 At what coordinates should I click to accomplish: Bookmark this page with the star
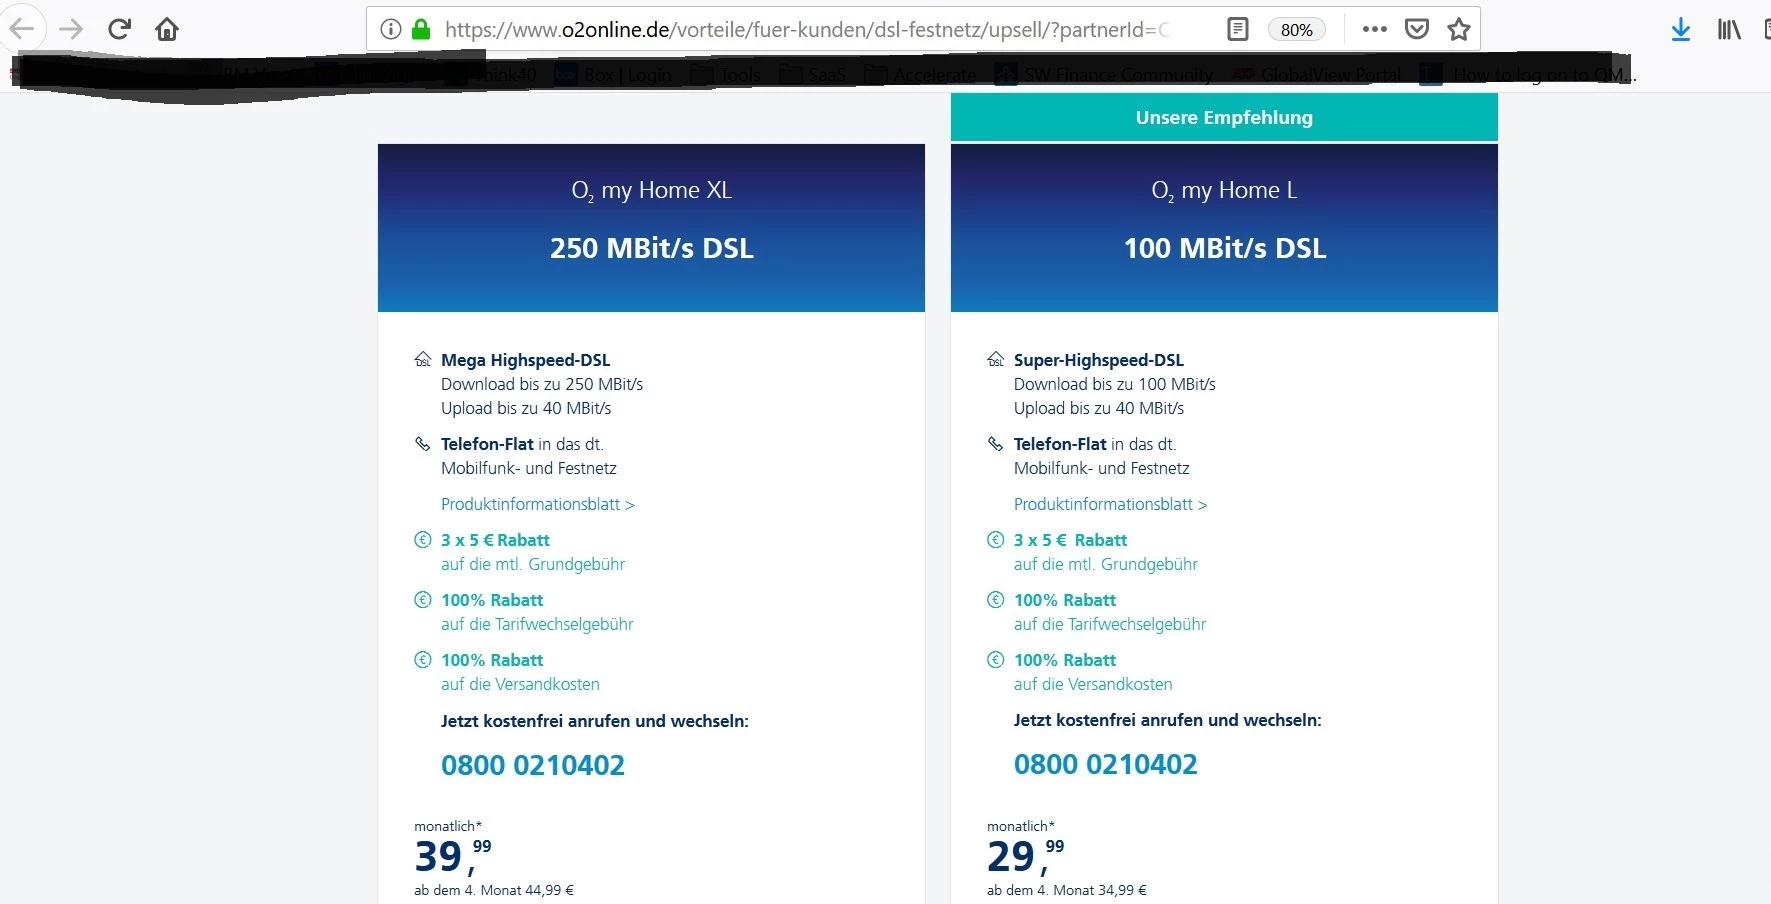(1459, 29)
